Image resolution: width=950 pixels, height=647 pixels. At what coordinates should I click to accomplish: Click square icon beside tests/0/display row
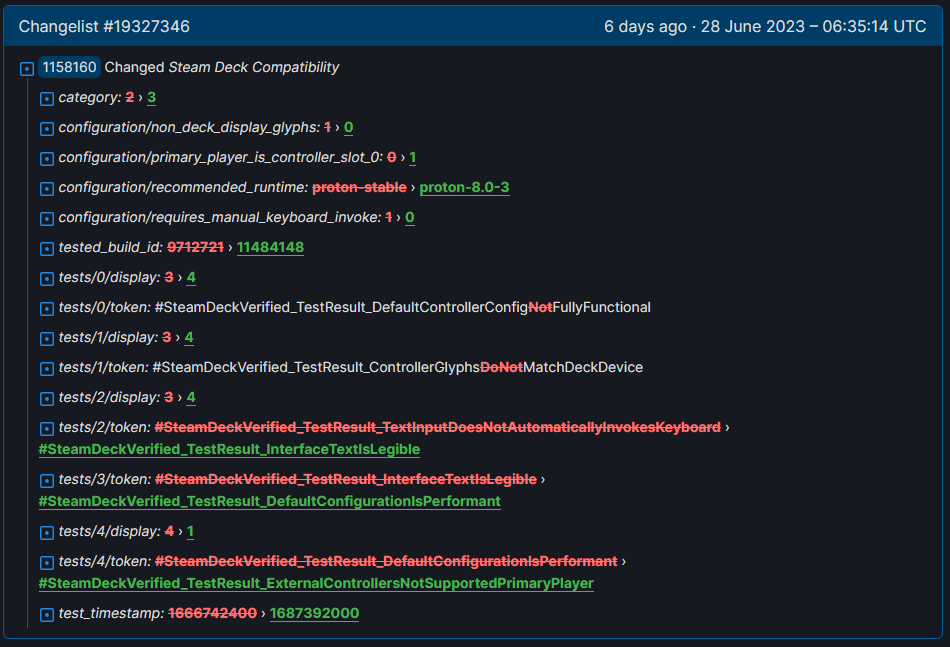point(47,279)
